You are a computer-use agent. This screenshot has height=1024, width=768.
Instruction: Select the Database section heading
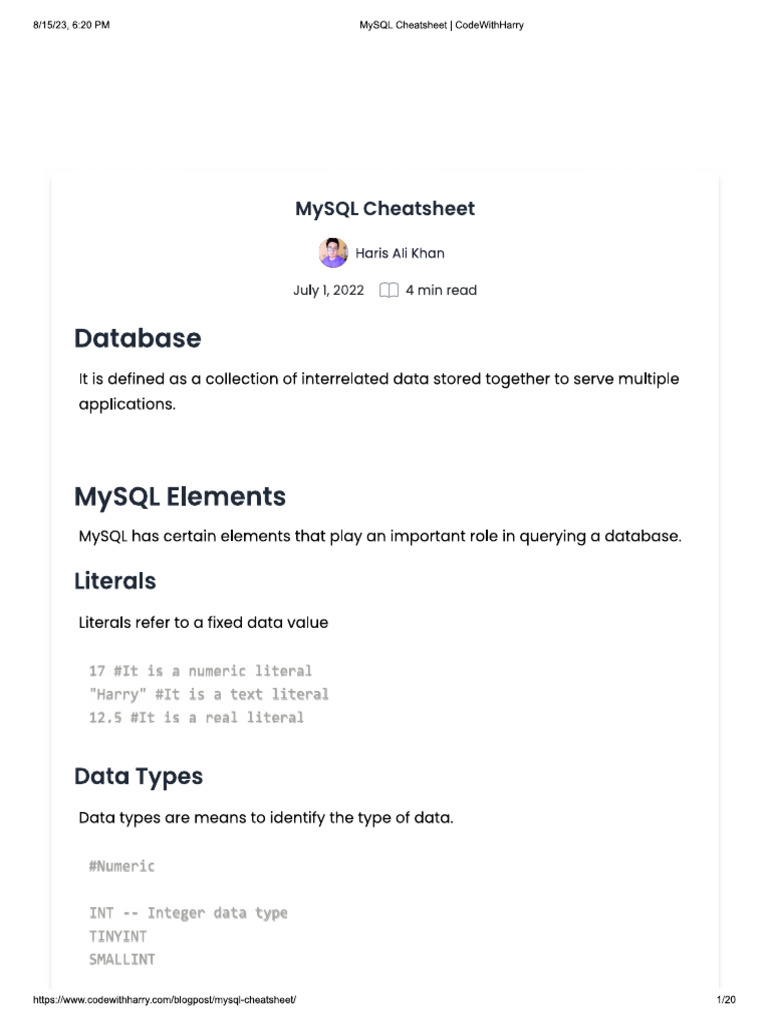click(x=138, y=338)
